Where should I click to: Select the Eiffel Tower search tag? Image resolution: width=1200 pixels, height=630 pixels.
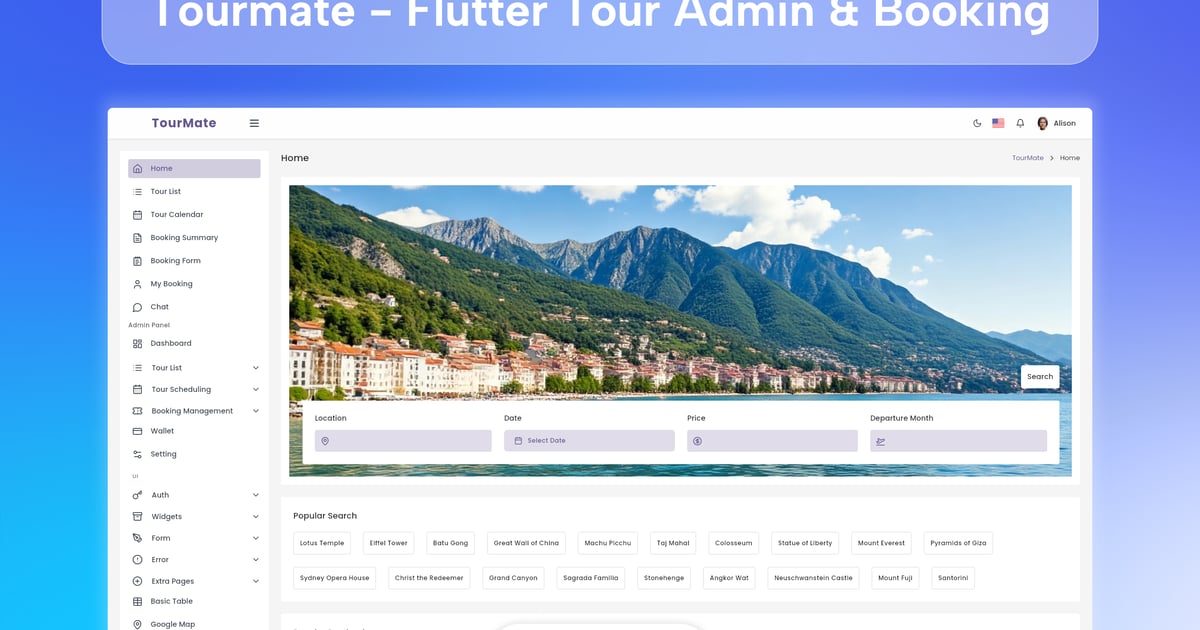(389, 543)
